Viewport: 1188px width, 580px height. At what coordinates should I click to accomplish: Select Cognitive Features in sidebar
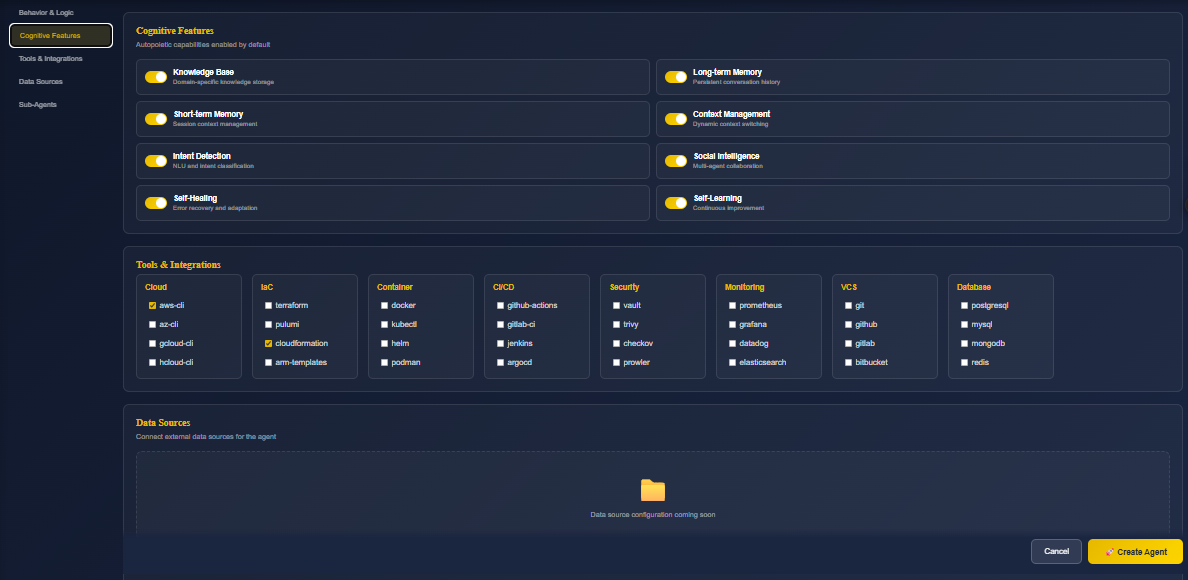61,36
